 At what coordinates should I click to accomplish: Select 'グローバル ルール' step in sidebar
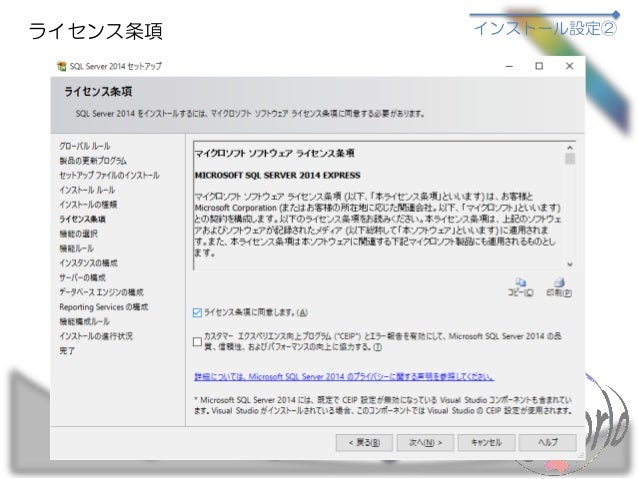[x=85, y=146]
